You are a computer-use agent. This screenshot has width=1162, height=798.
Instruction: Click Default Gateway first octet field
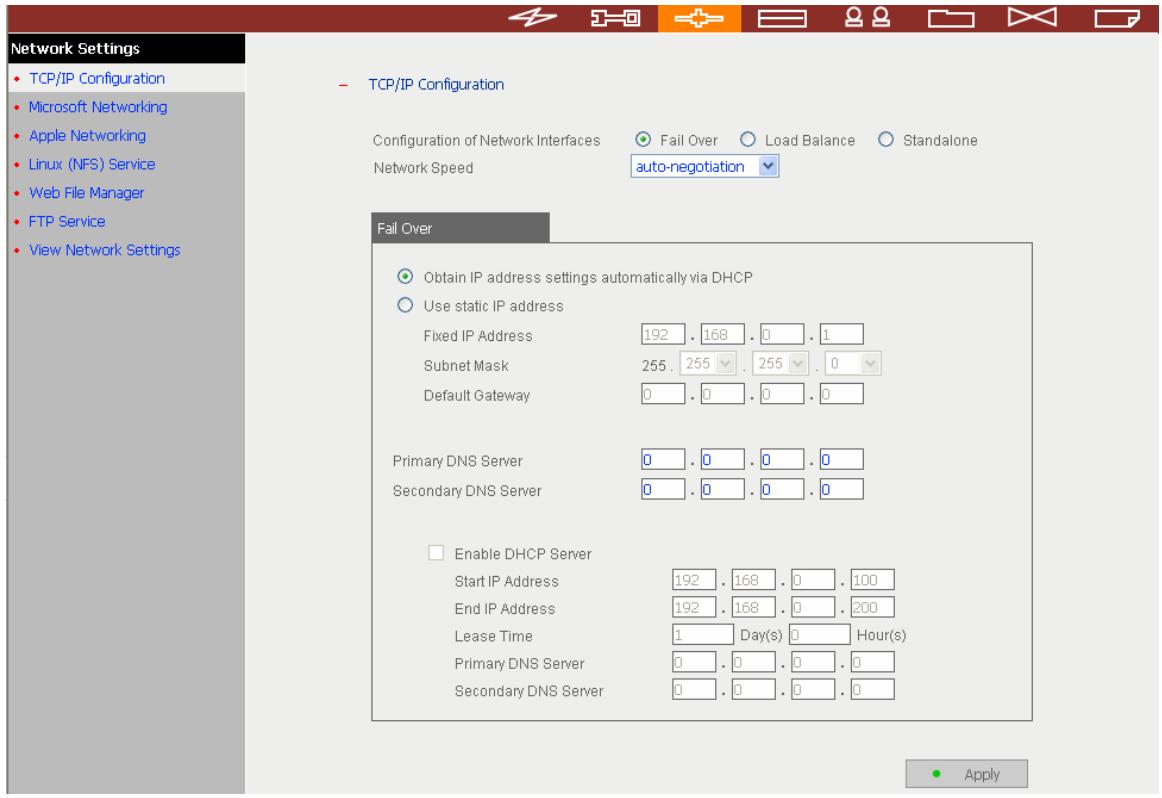[x=663, y=393]
